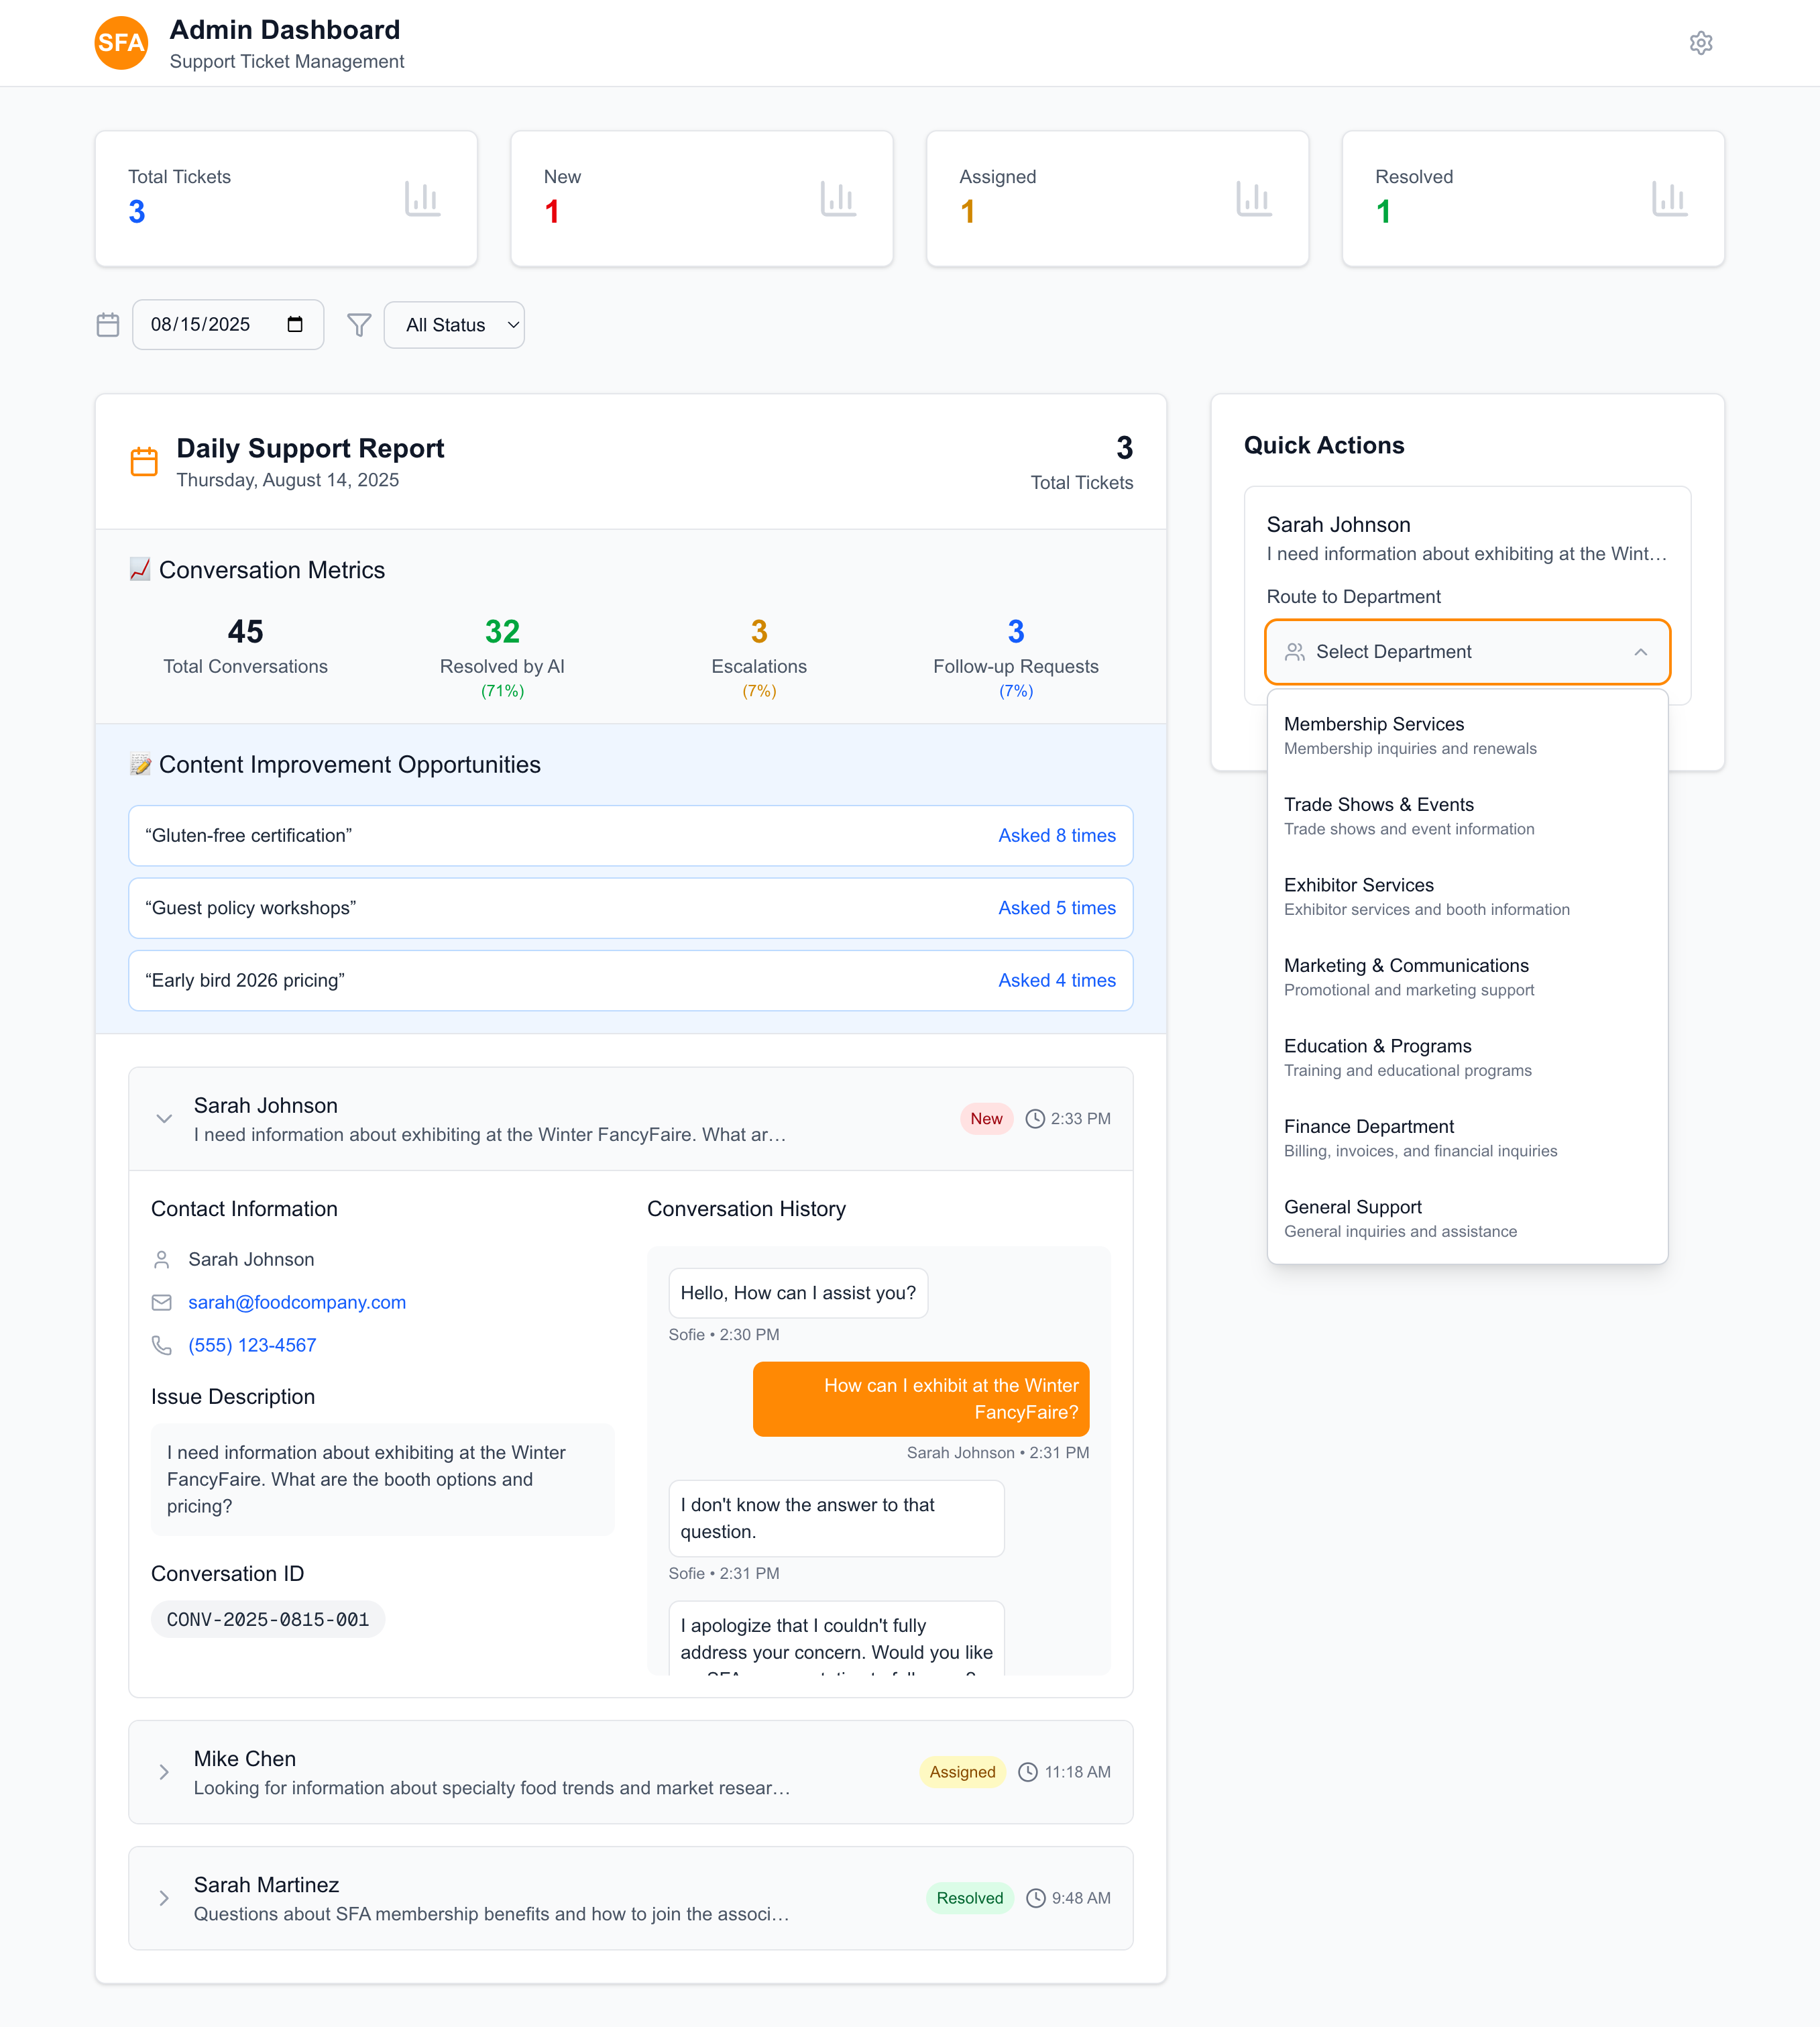Open settings via the gear icon
This screenshot has height=2027, width=1820.
1700,43
